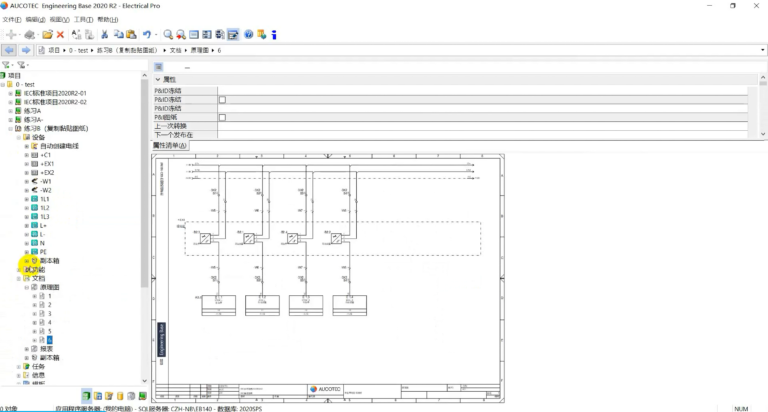The width and height of the screenshot is (768, 412).
Task: Expand the +C1 tree node
Action: (x=27, y=155)
